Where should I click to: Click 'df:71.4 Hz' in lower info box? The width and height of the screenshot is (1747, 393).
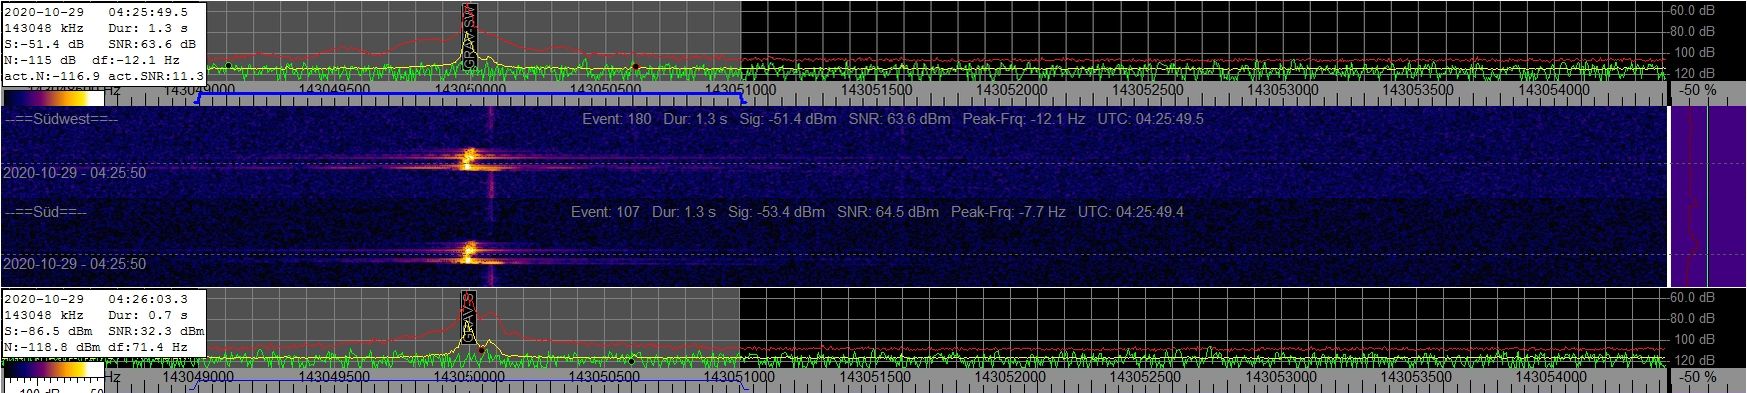[148, 347]
